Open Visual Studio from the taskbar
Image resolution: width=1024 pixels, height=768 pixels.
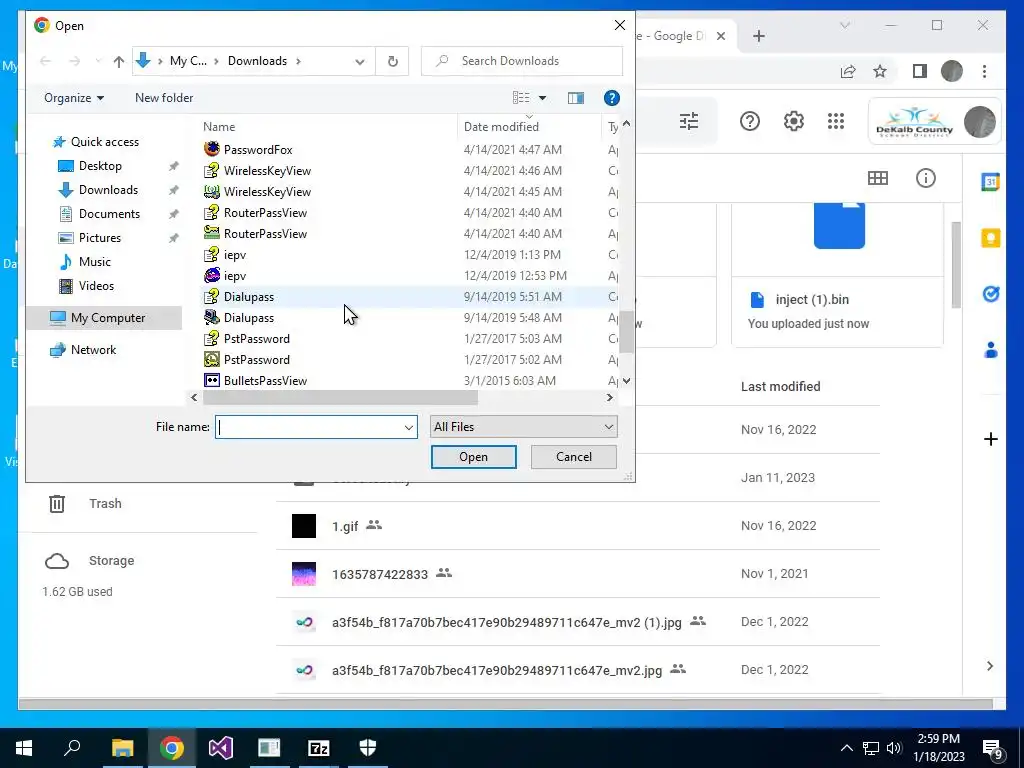click(221, 748)
